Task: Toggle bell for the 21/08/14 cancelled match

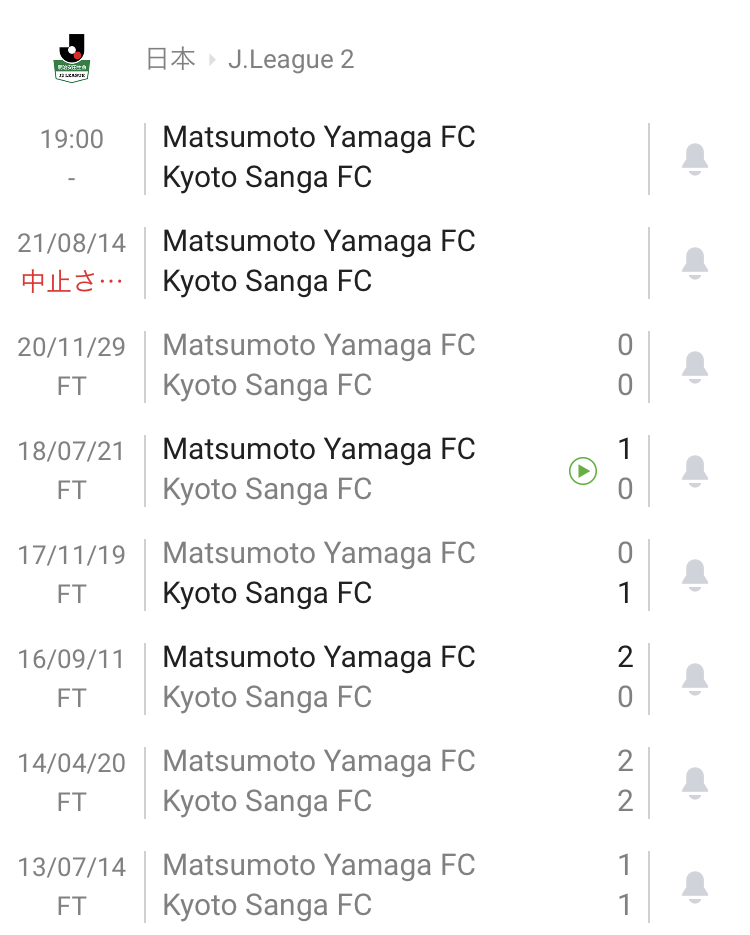Action: click(695, 263)
